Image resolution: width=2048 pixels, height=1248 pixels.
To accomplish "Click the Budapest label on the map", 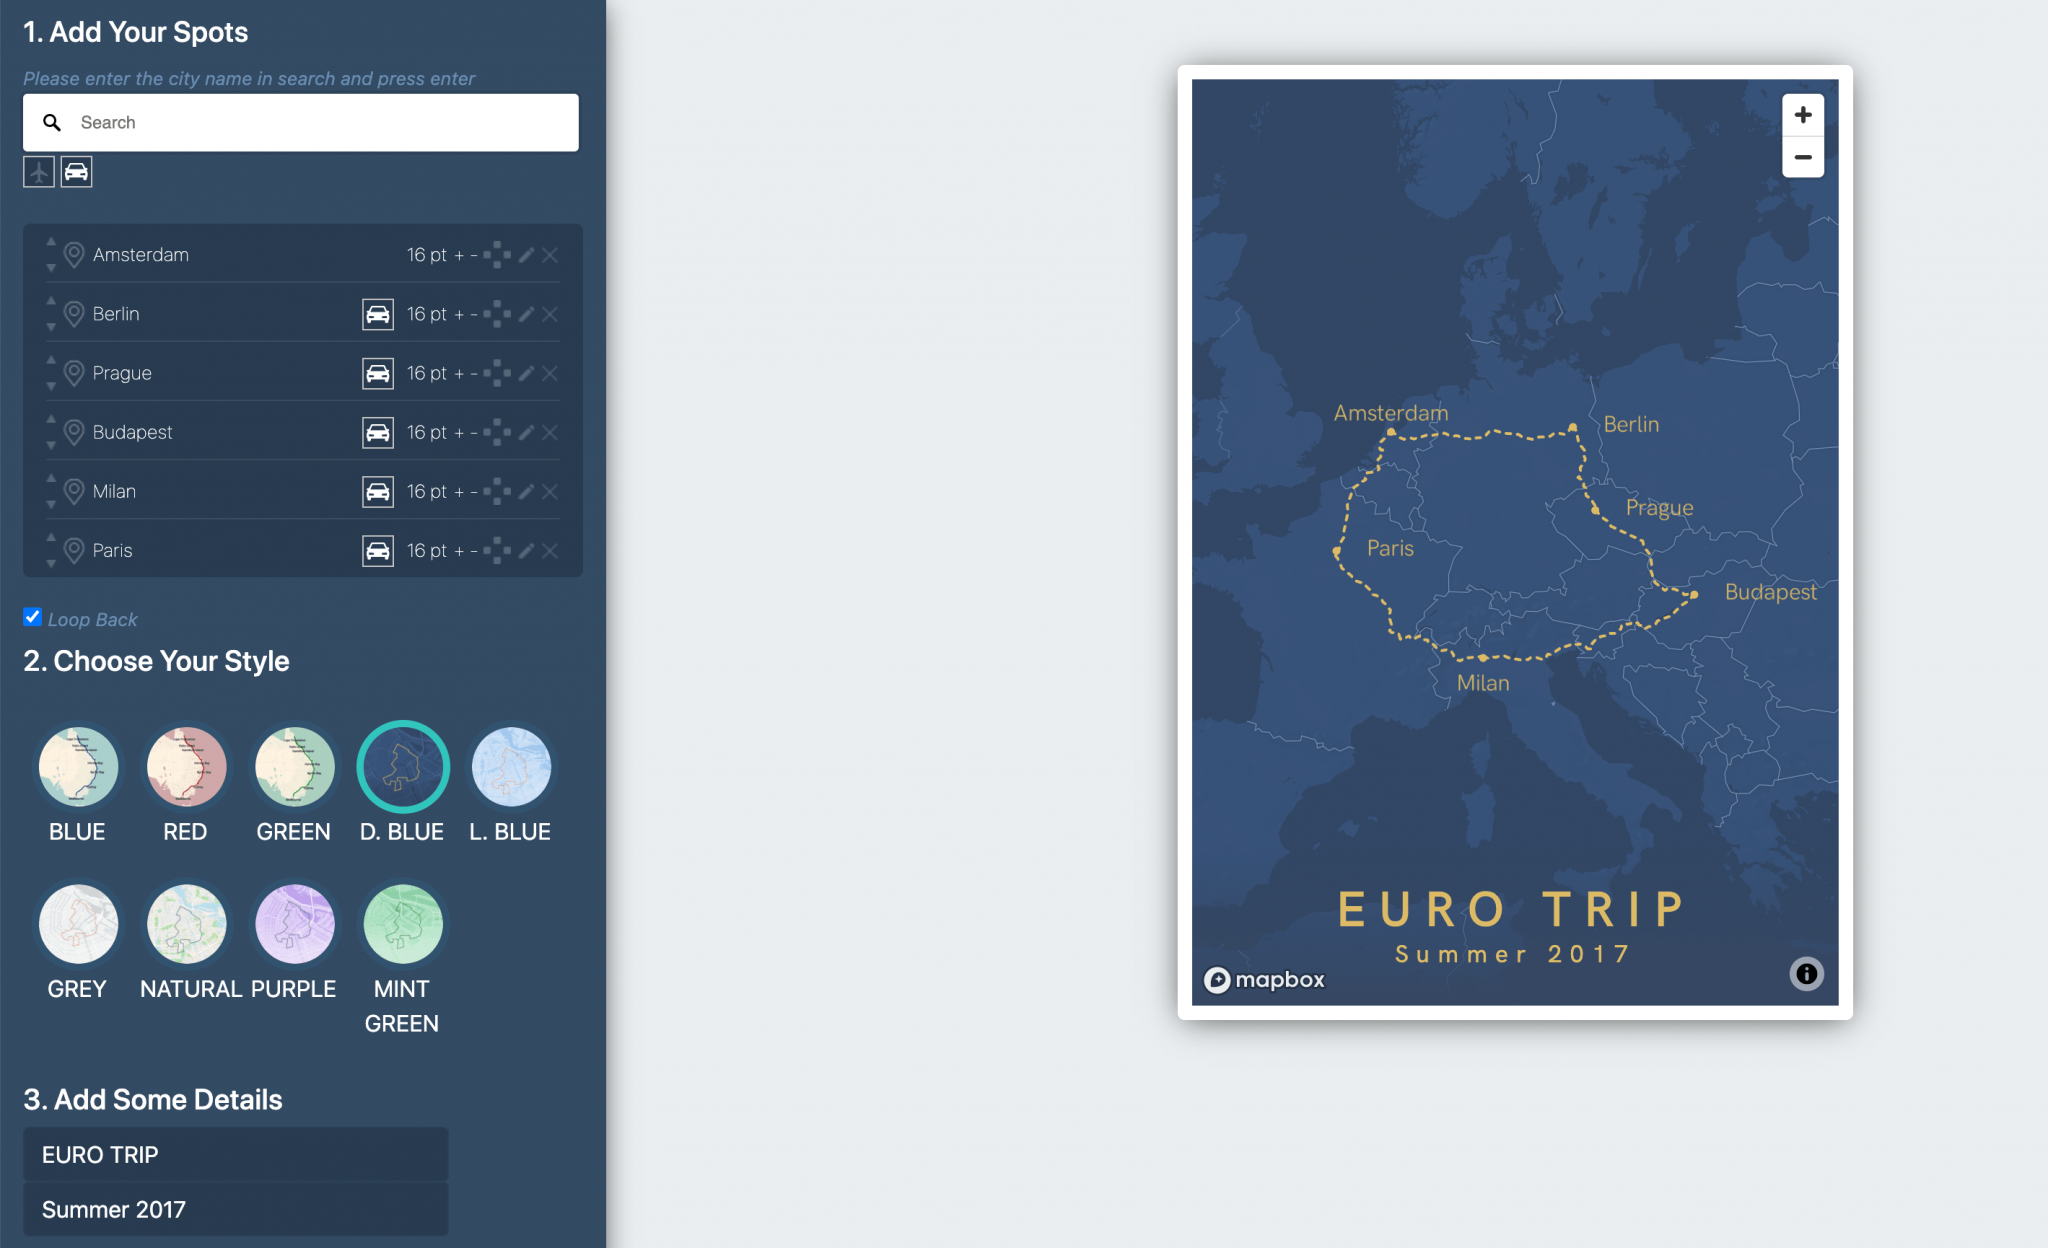I will pos(1771,592).
